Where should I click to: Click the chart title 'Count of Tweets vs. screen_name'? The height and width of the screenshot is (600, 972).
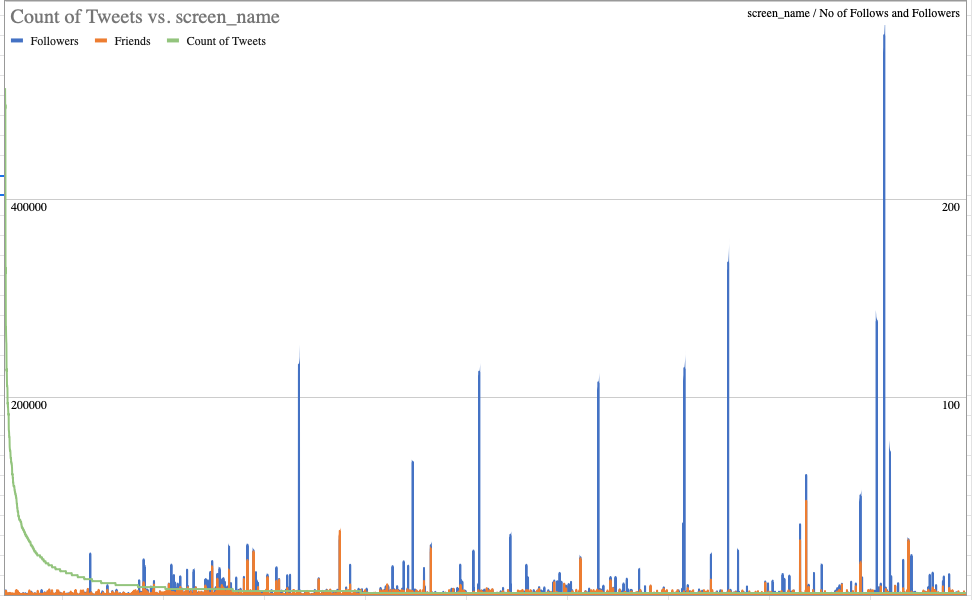click(x=145, y=17)
